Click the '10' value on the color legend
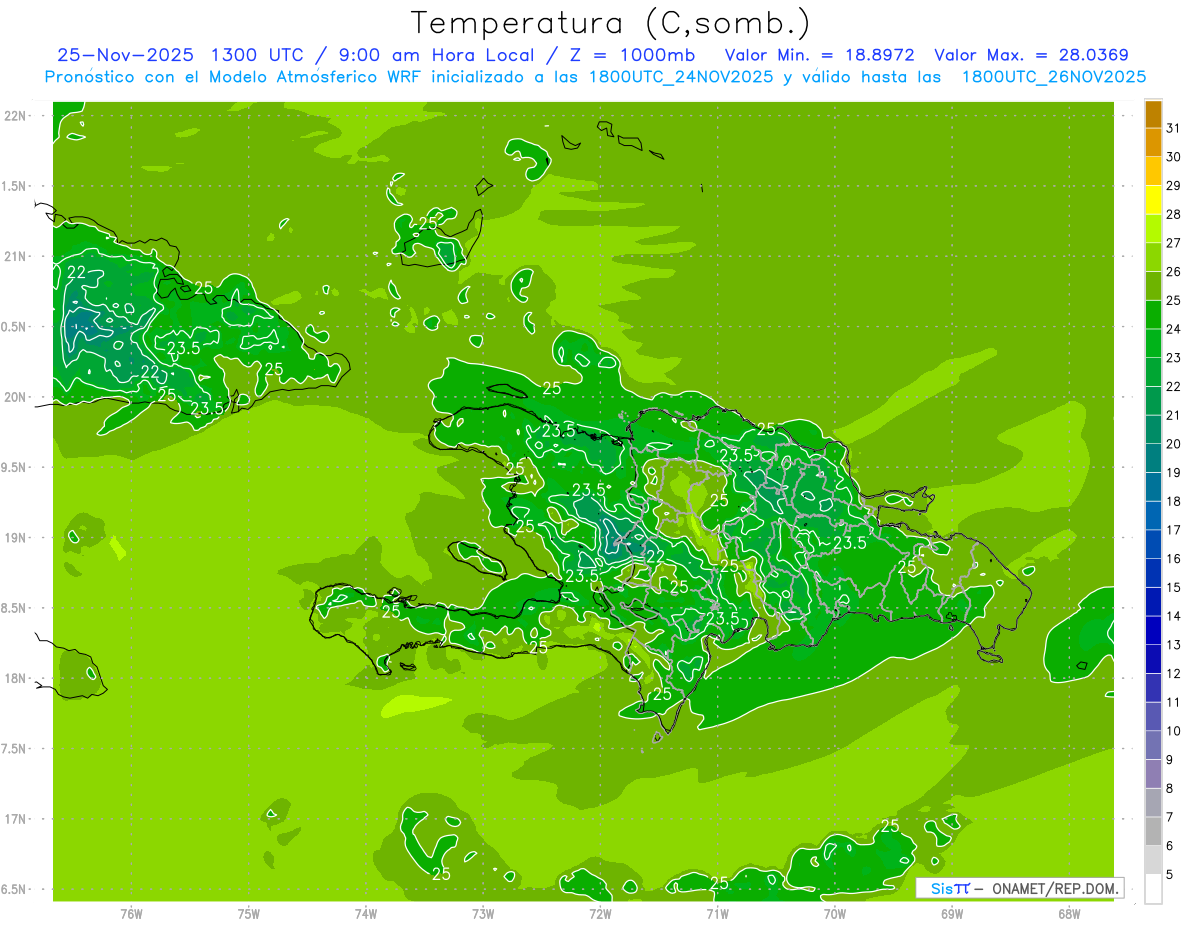The image size is (1200, 927). 1174,731
